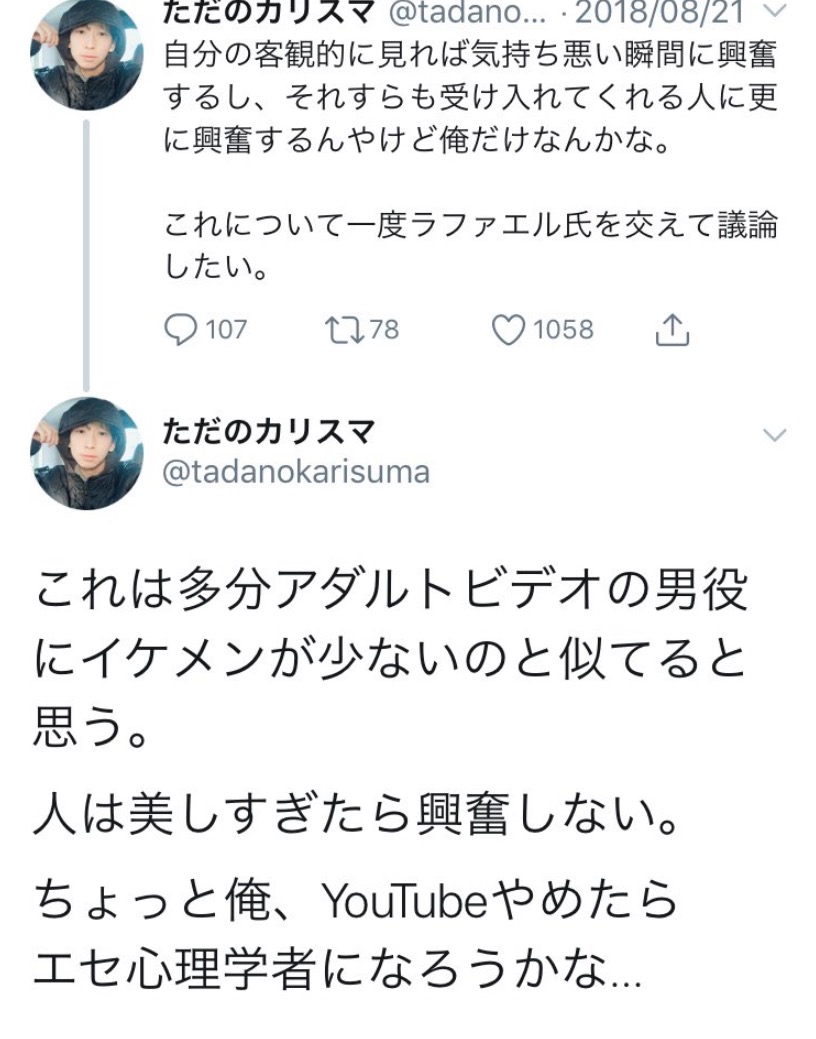Expand chevron menu on the lower tweet header
Viewport: 816px width, 1039px height.
[x=774, y=434]
